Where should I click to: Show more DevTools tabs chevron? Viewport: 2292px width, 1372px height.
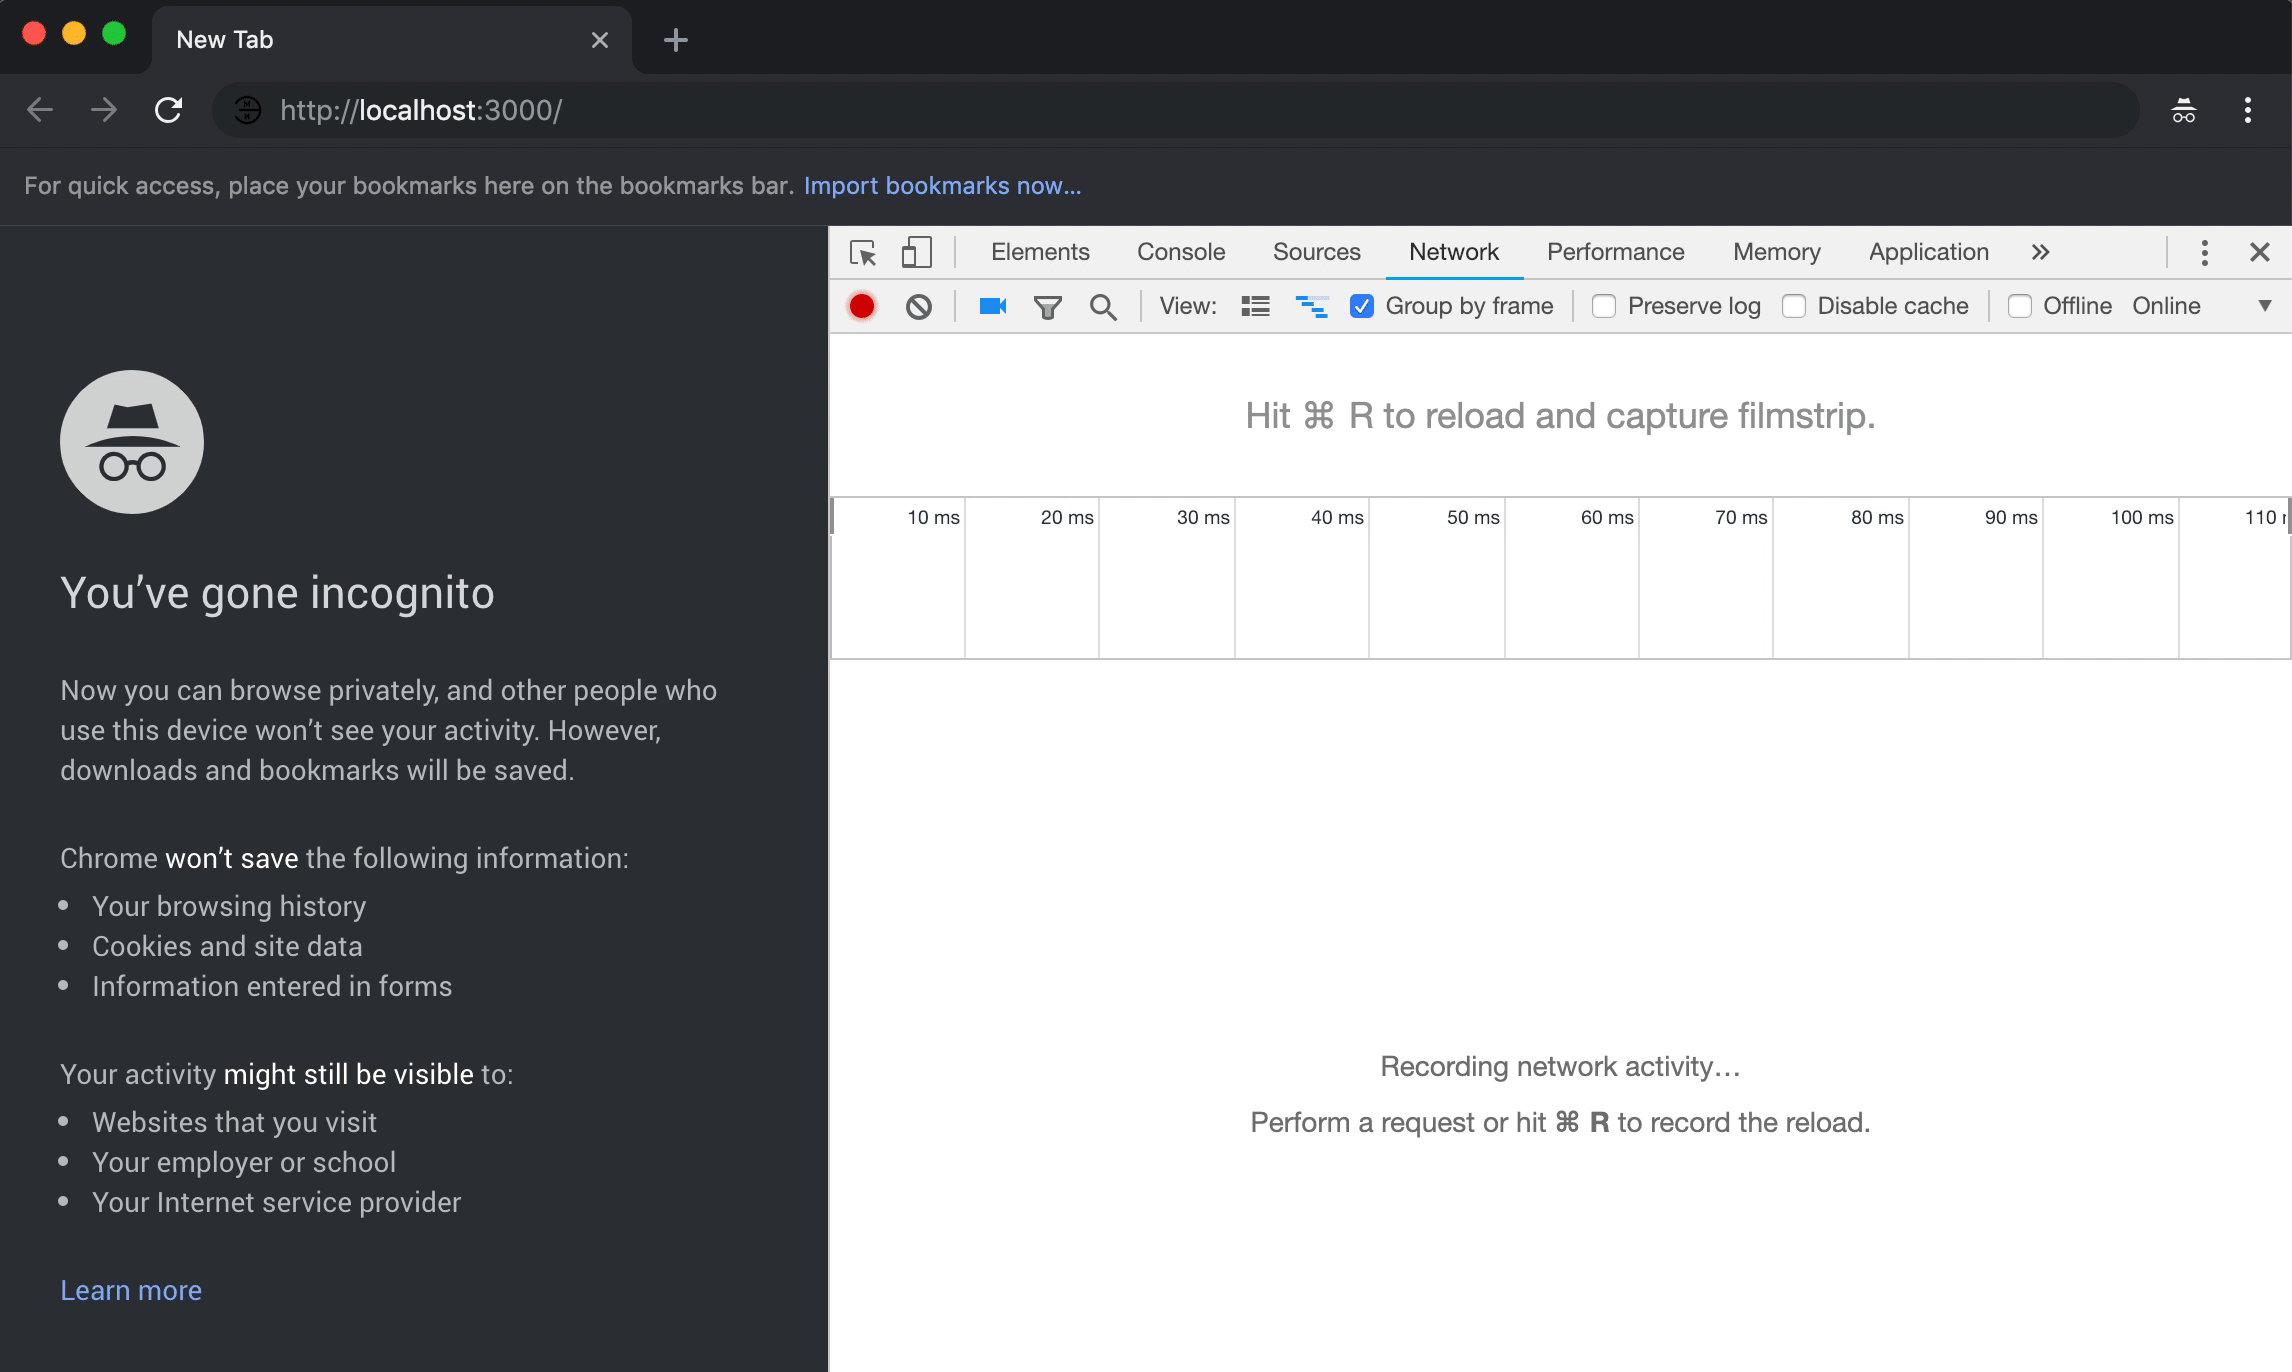click(2040, 252)
